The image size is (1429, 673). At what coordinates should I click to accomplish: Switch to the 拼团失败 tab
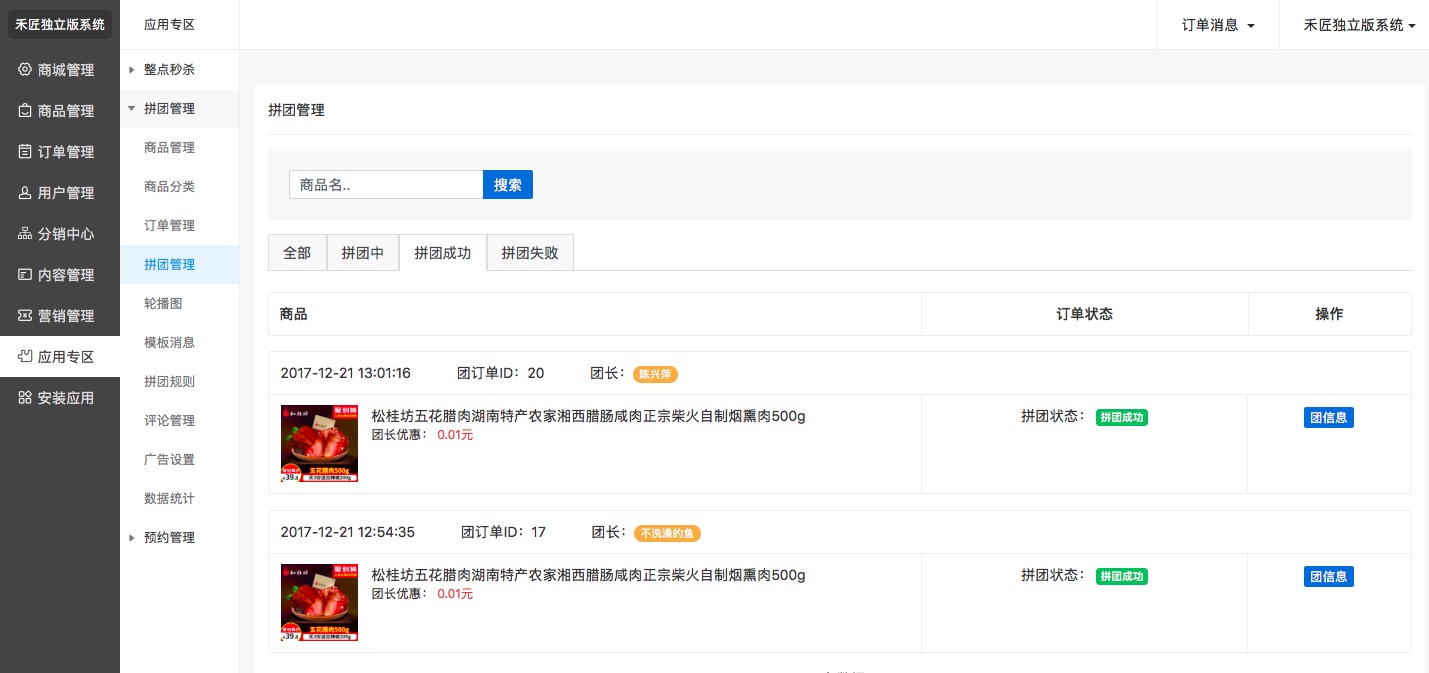pyautogui.click(x=529, y=253)
